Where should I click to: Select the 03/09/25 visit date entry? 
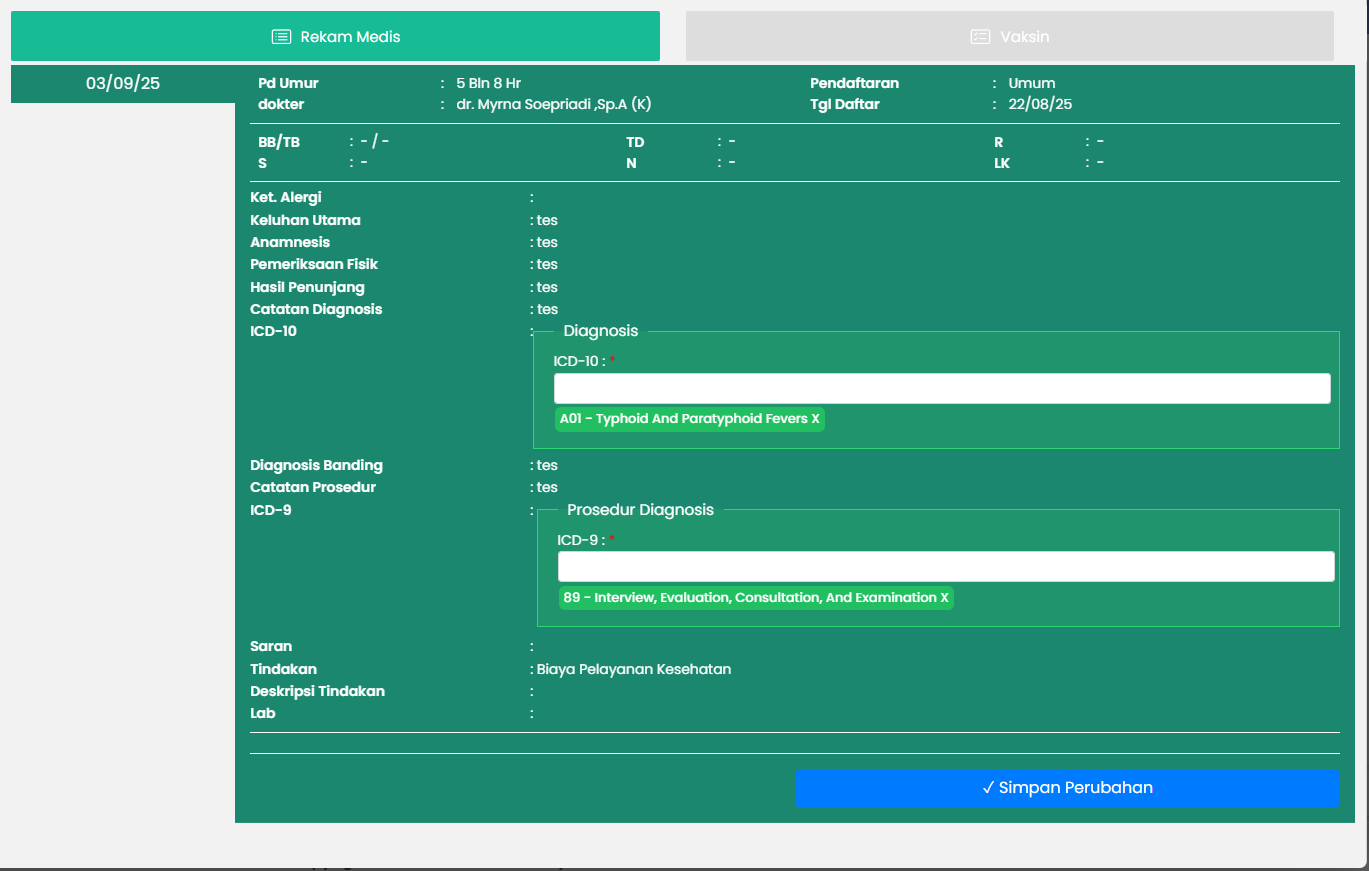123,84
